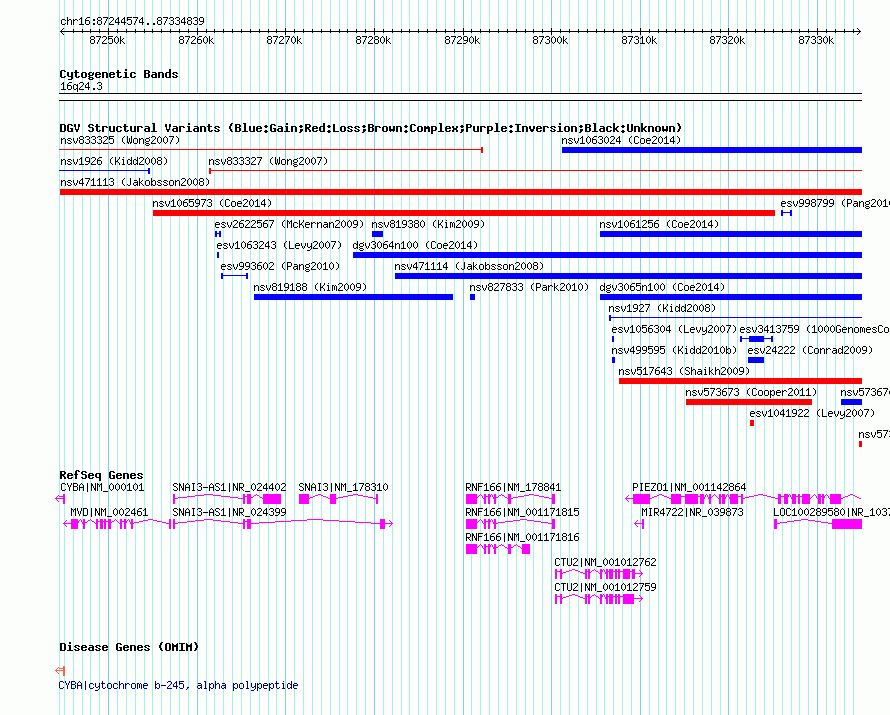Click the MIR4722|NR_039873 gene label

(692, 512)
